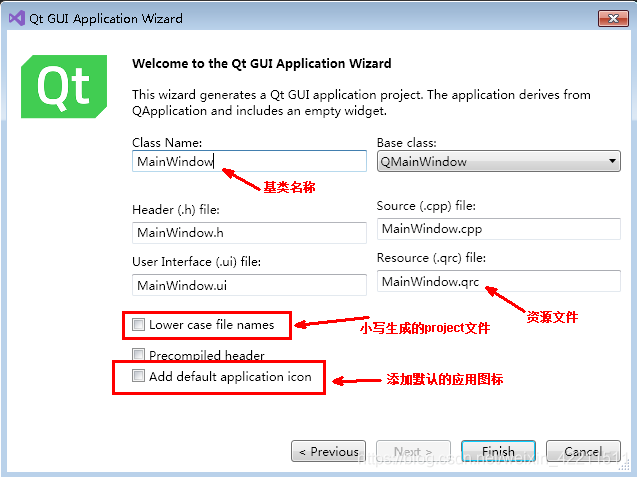Close the Qt GUI Application Wizard
The height and width of the screenshot is (477, 637).
(613, 18)
